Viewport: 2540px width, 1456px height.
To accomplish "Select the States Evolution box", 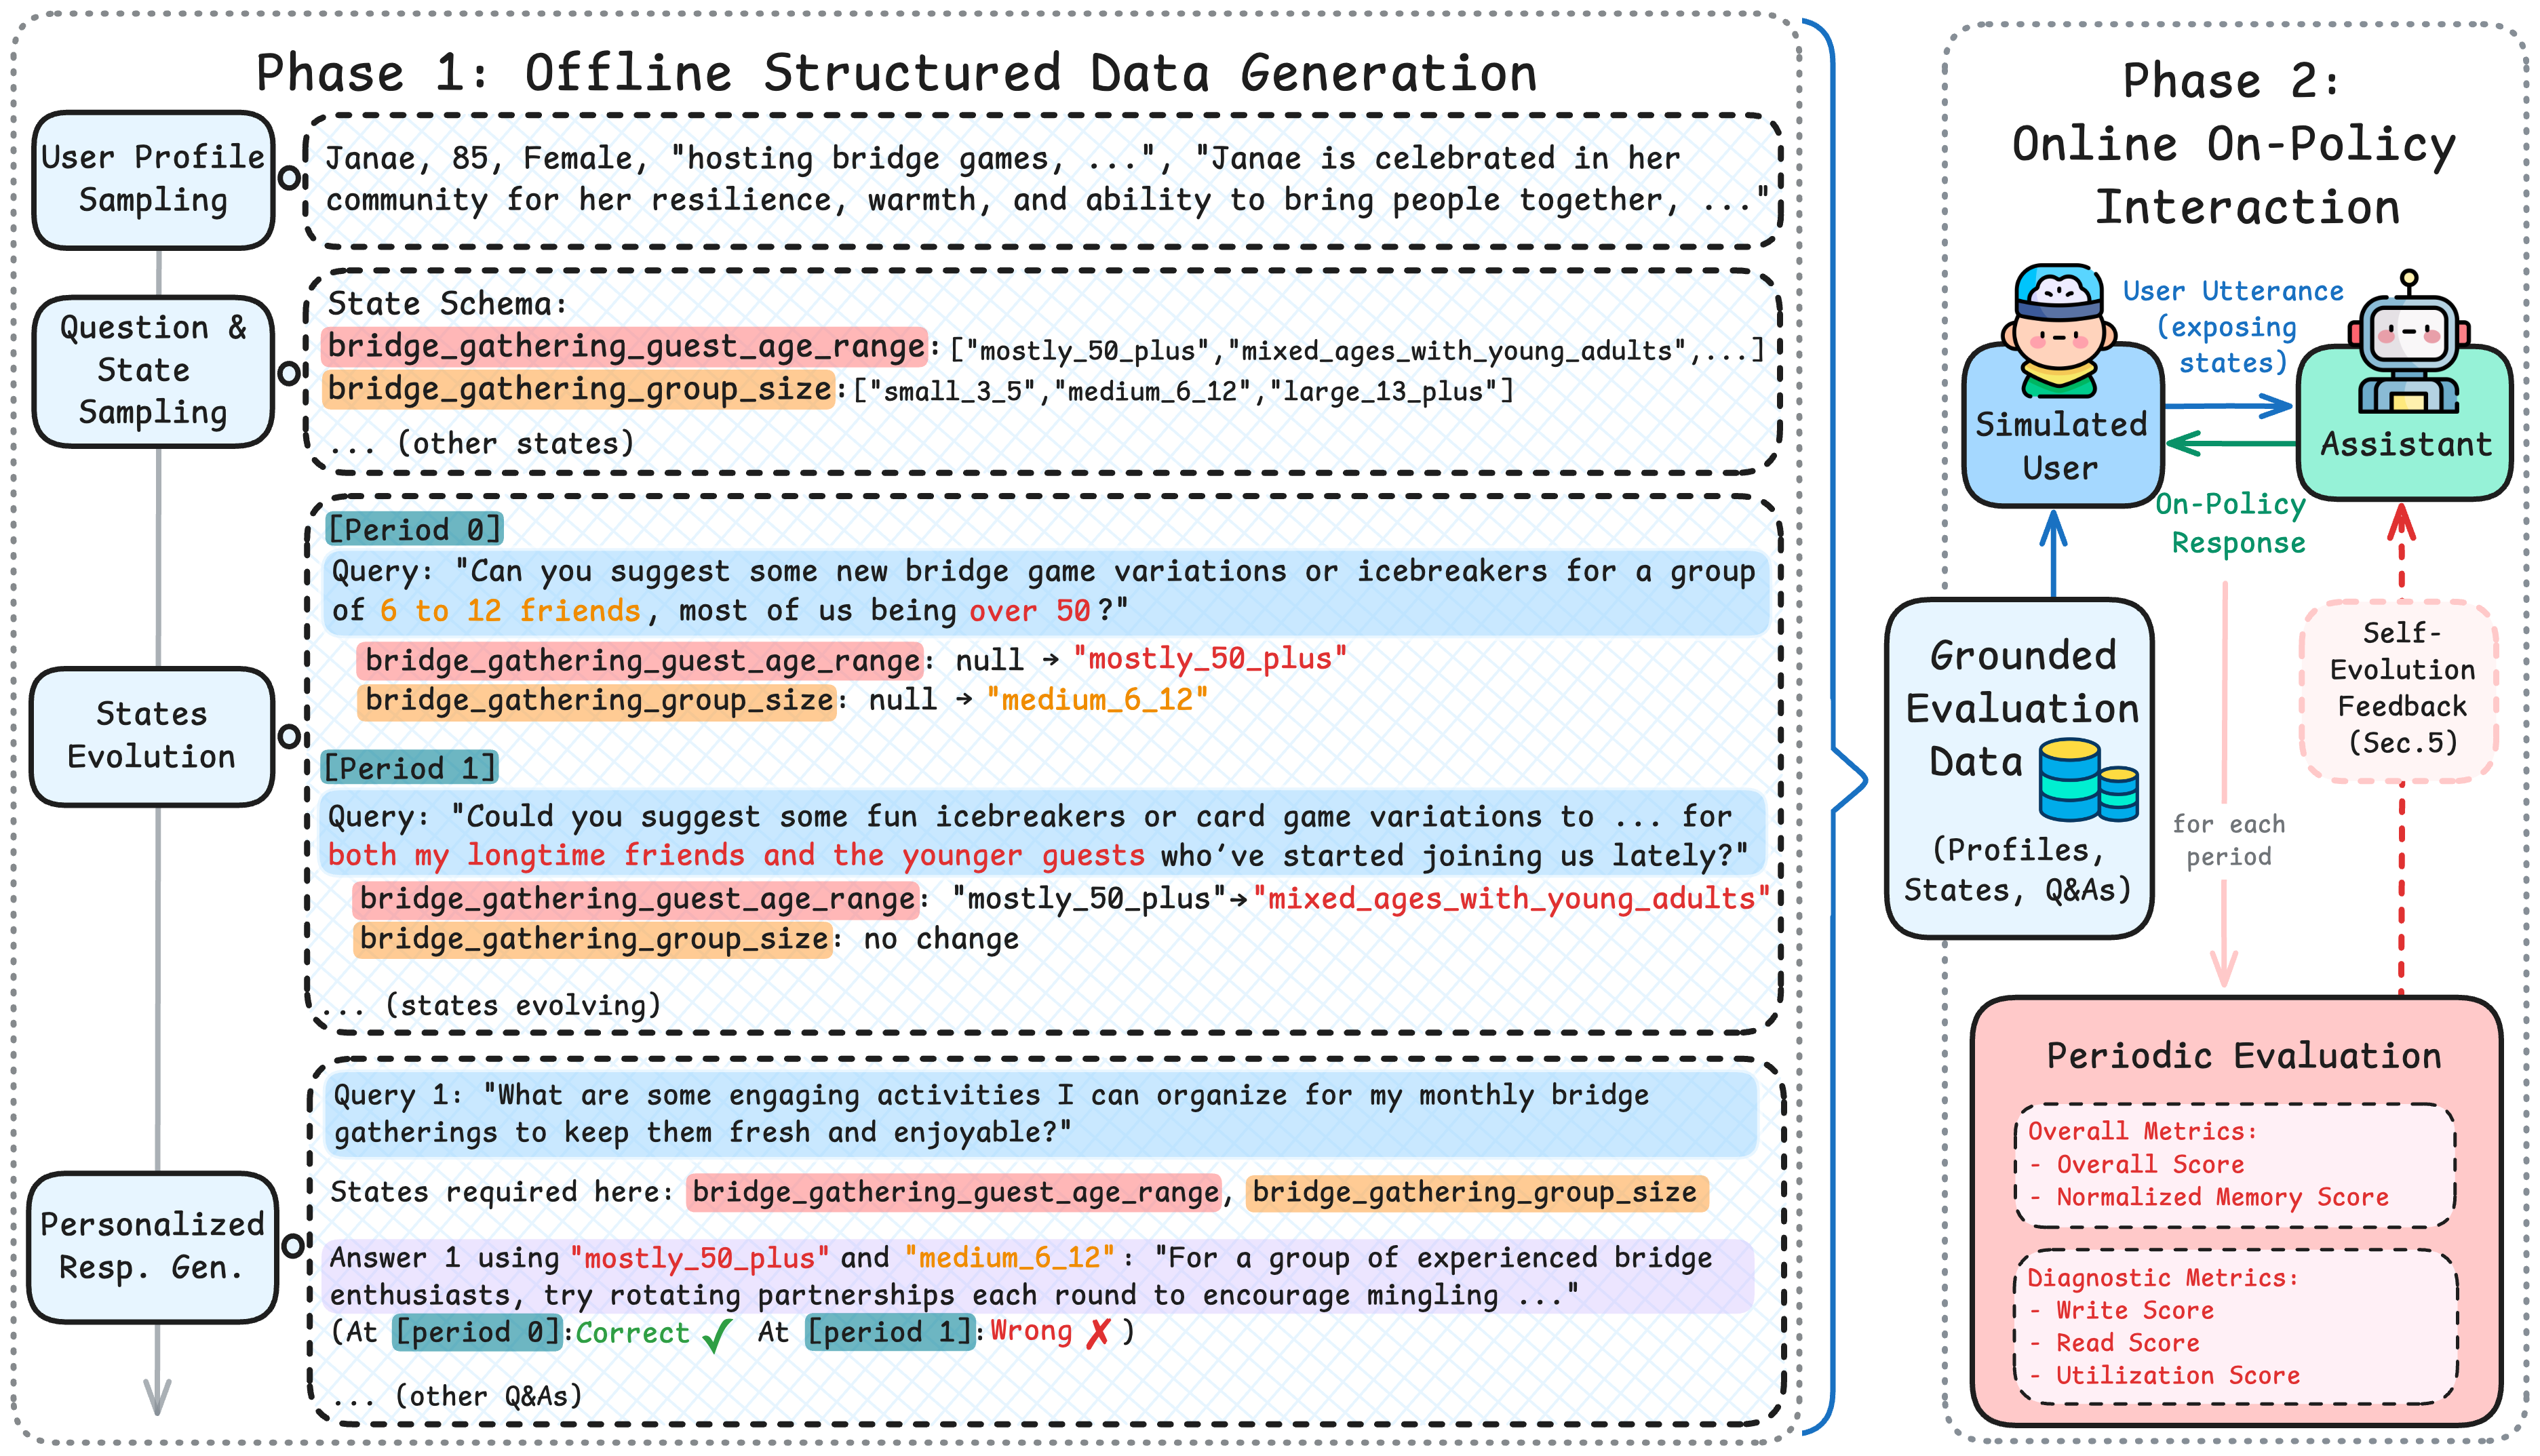I will (x=151, y=736).
